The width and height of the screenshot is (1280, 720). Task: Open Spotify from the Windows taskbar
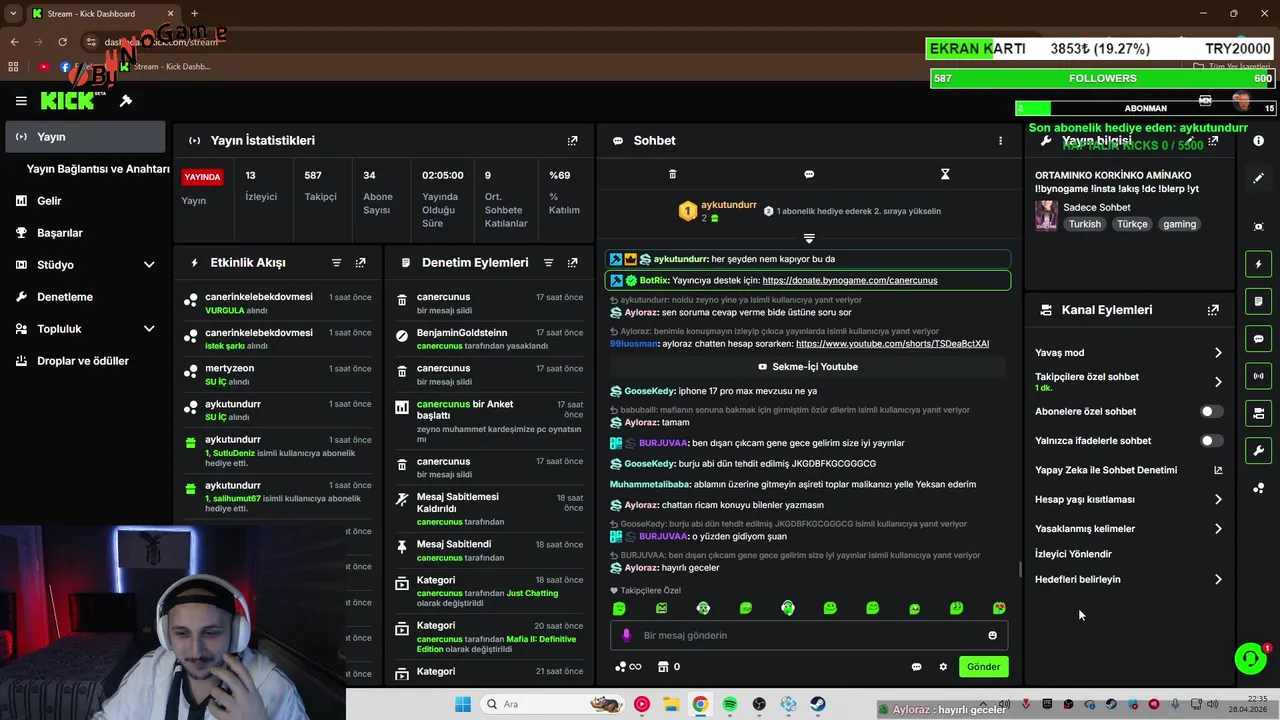click(x=730, y=705)
